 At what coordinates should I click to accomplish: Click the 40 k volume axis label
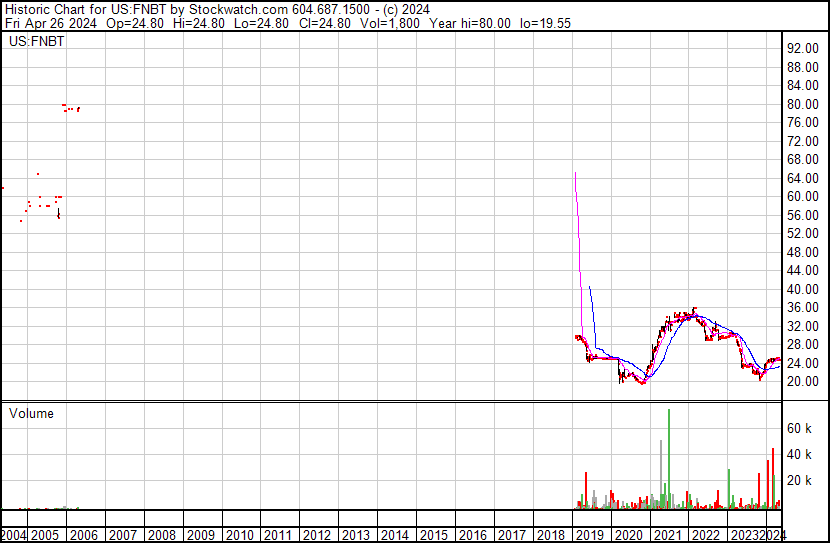[799, 454]
